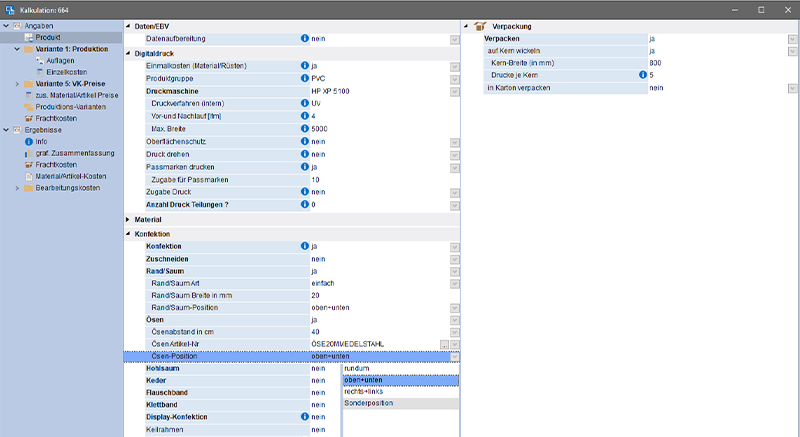
Task: Open Druckmaschine dropdown
Action: coord(454,92)
